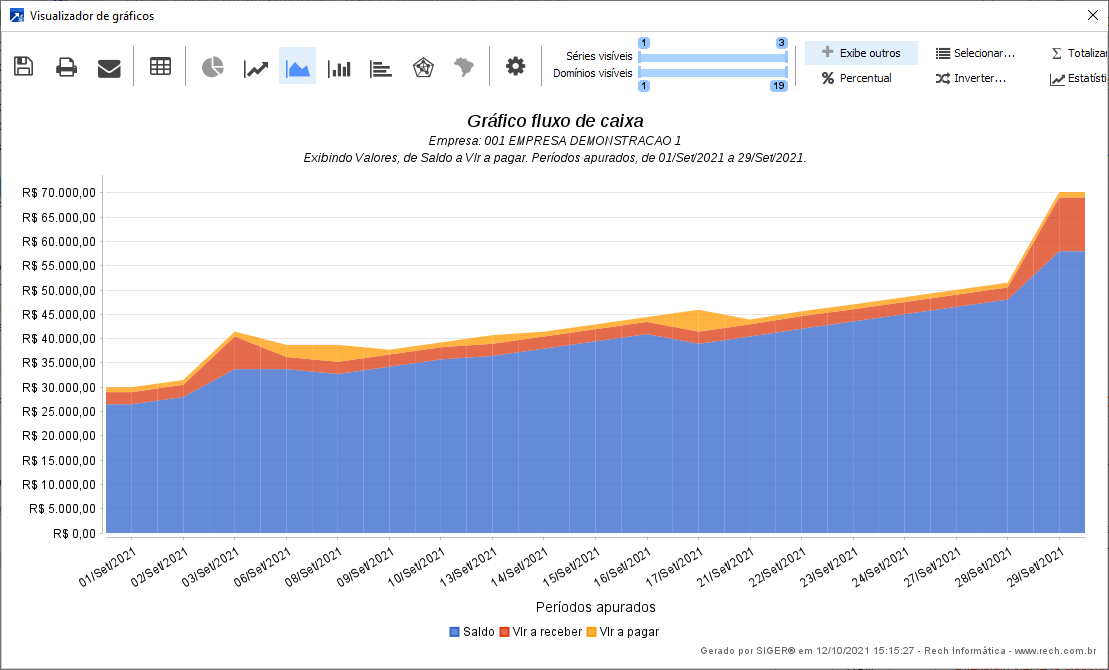Toggle Saldo series in legend
This screenshot has height=670, width=1109.
click(472, 632)
